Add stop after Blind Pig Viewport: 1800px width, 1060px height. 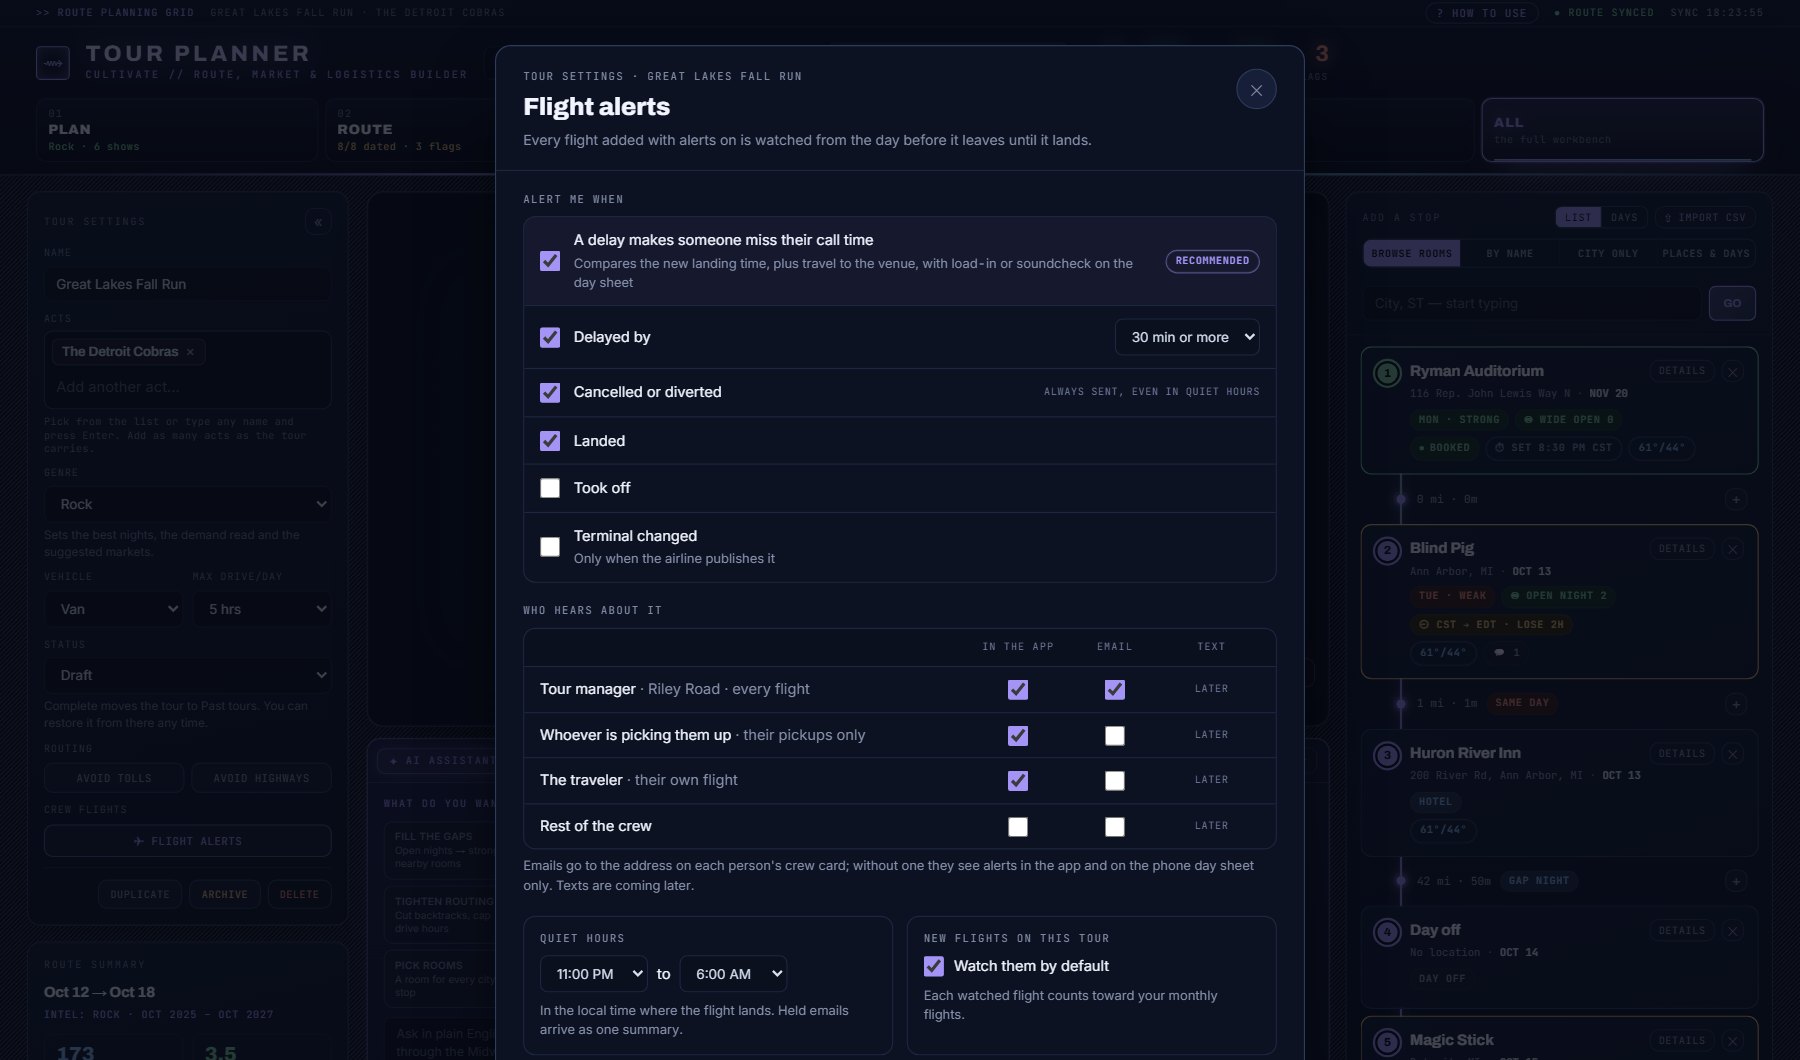click(1736, 704)
